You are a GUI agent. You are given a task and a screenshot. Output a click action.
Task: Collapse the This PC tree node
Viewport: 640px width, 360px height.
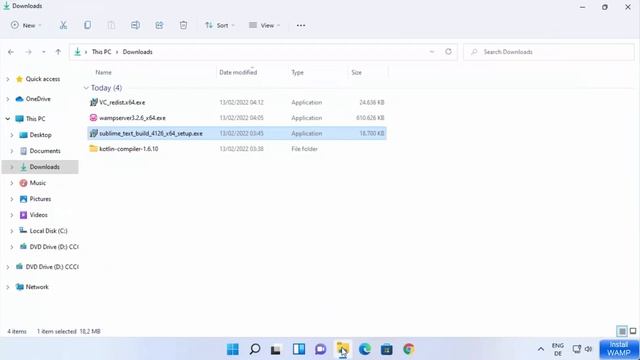(x=8, y=119)
